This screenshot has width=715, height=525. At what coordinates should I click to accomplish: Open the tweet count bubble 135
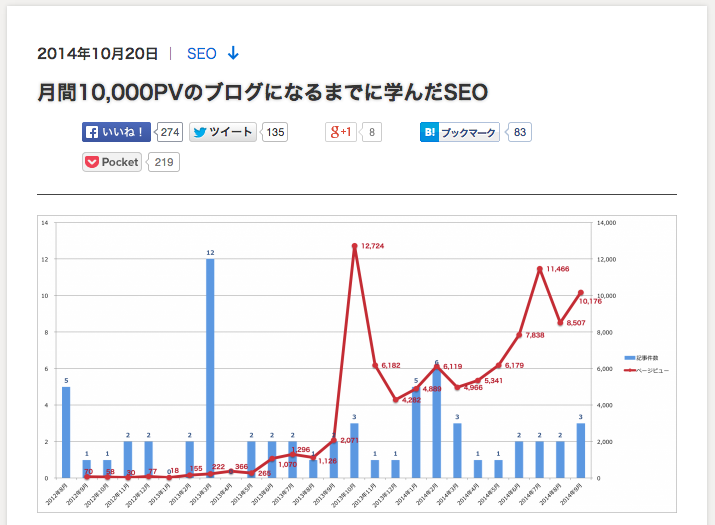(x=275, y=132)
